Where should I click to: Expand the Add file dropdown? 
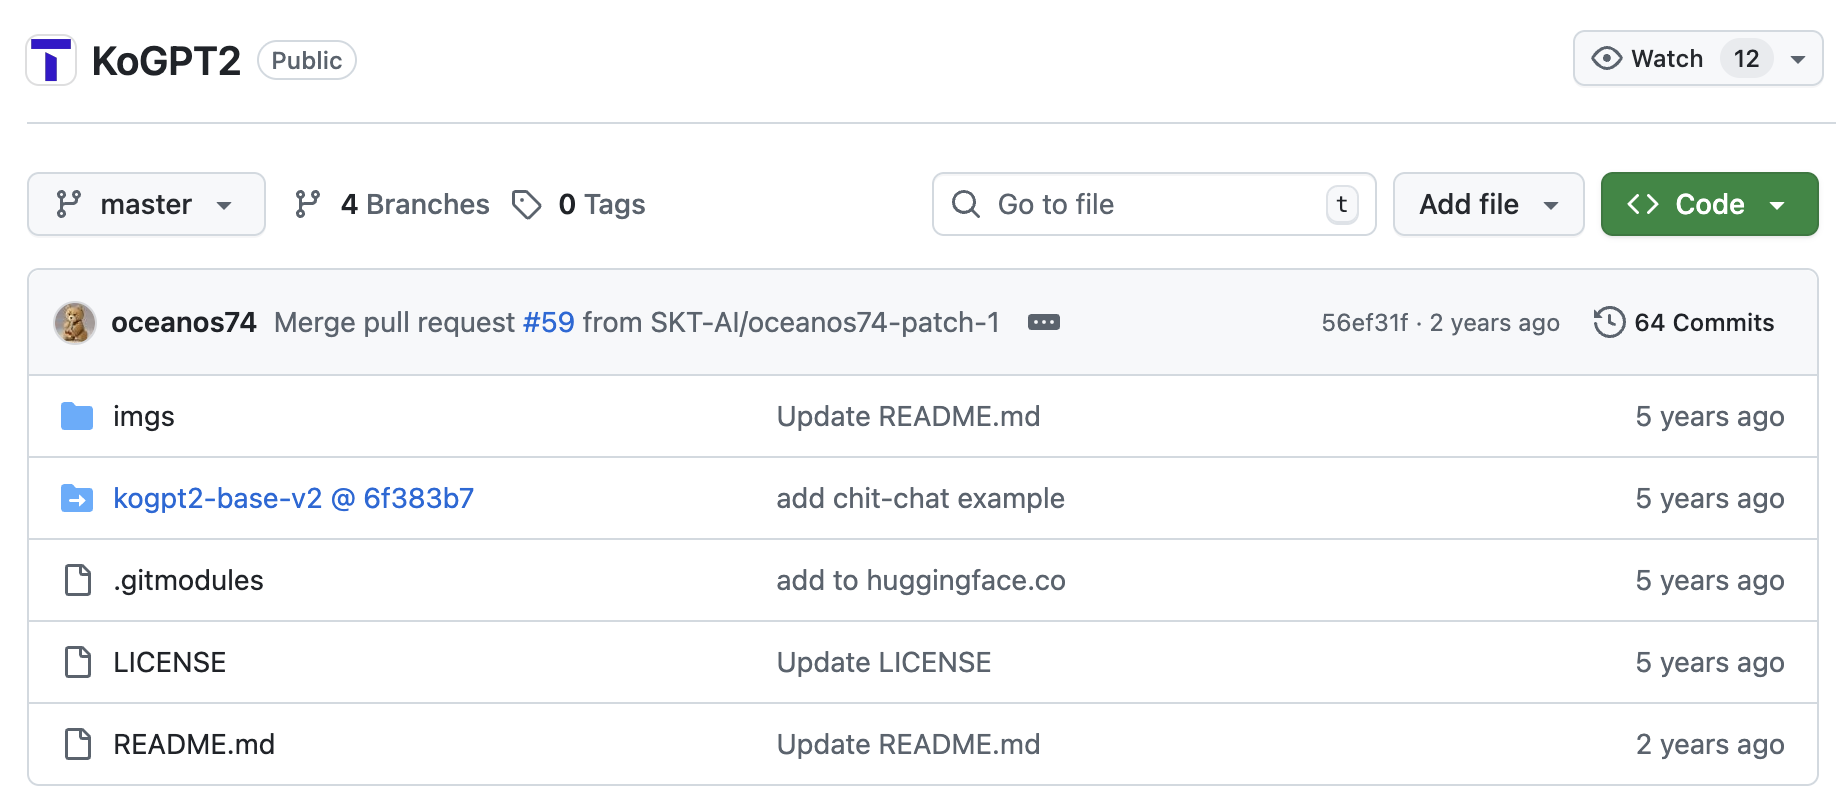coord(1488,204)
